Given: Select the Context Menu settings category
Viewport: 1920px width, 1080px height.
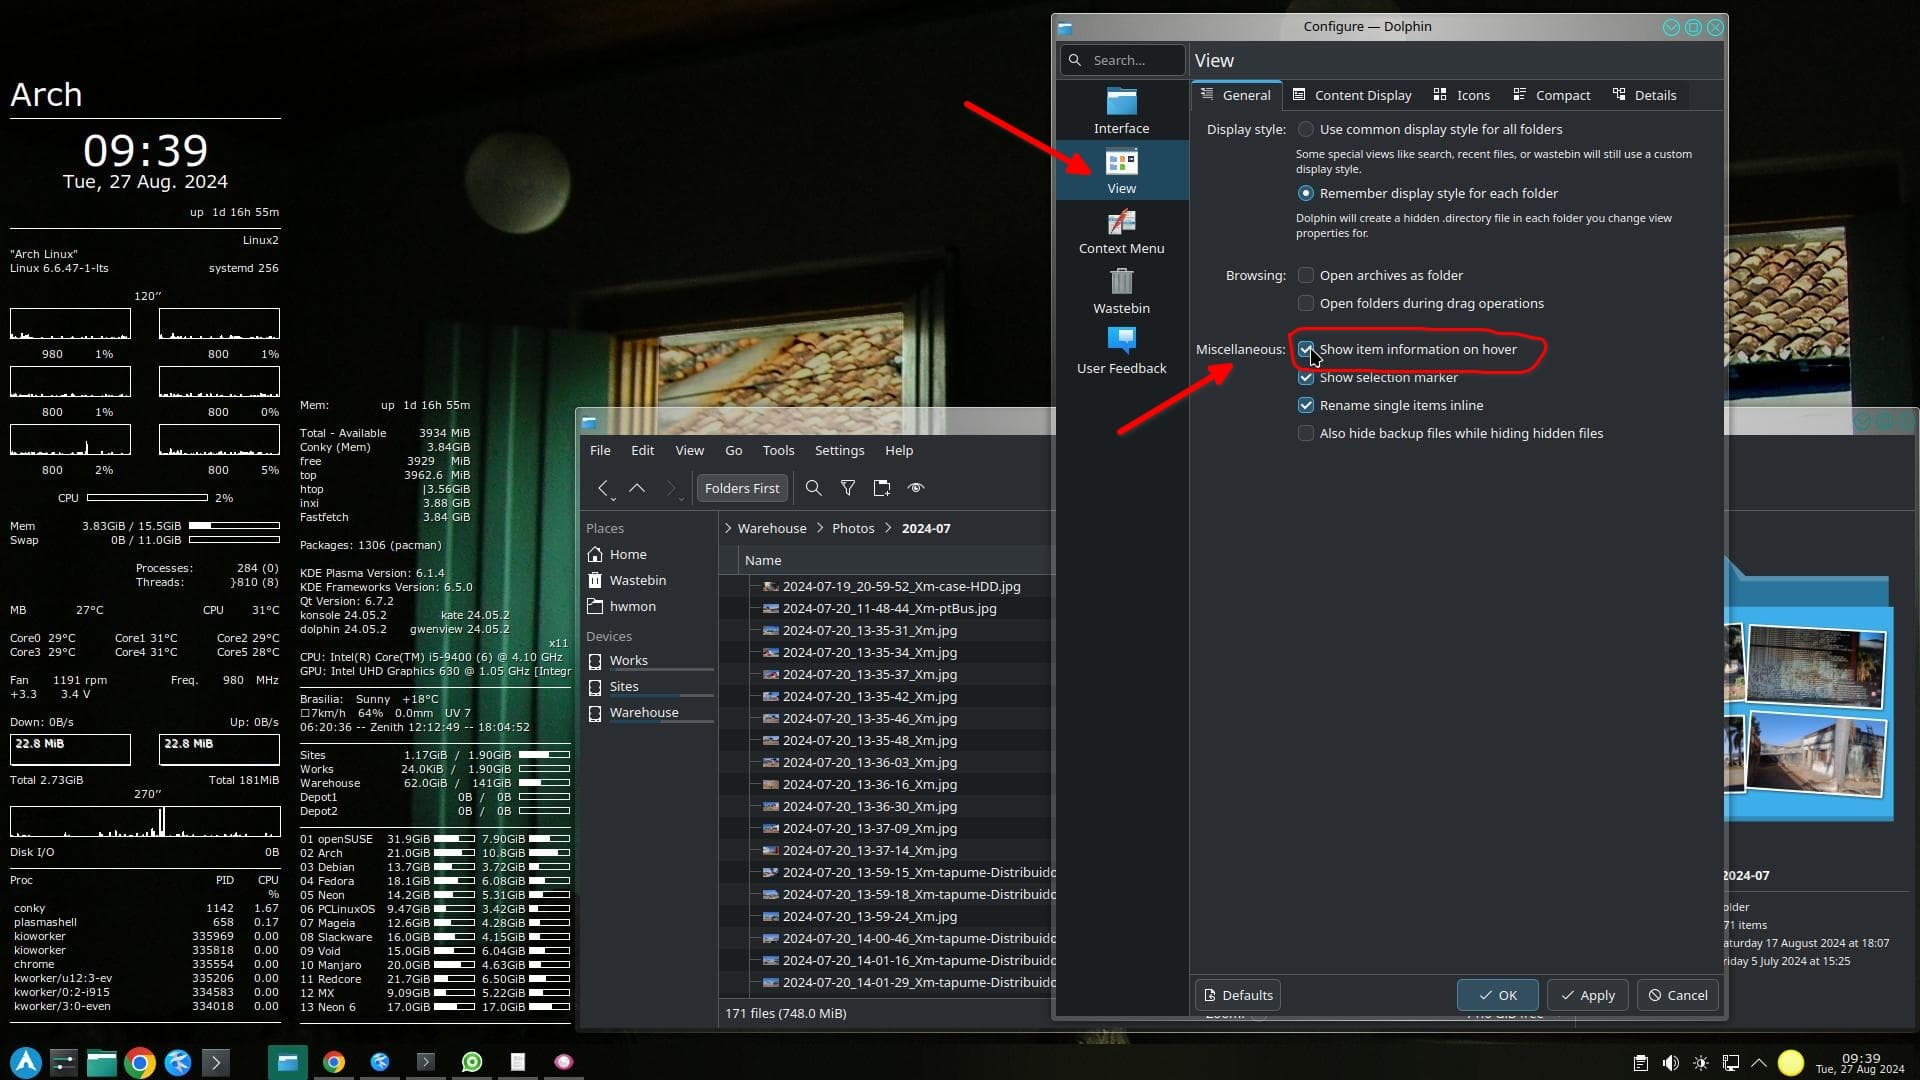Looking at the screenshot, I should point(1121,230).
